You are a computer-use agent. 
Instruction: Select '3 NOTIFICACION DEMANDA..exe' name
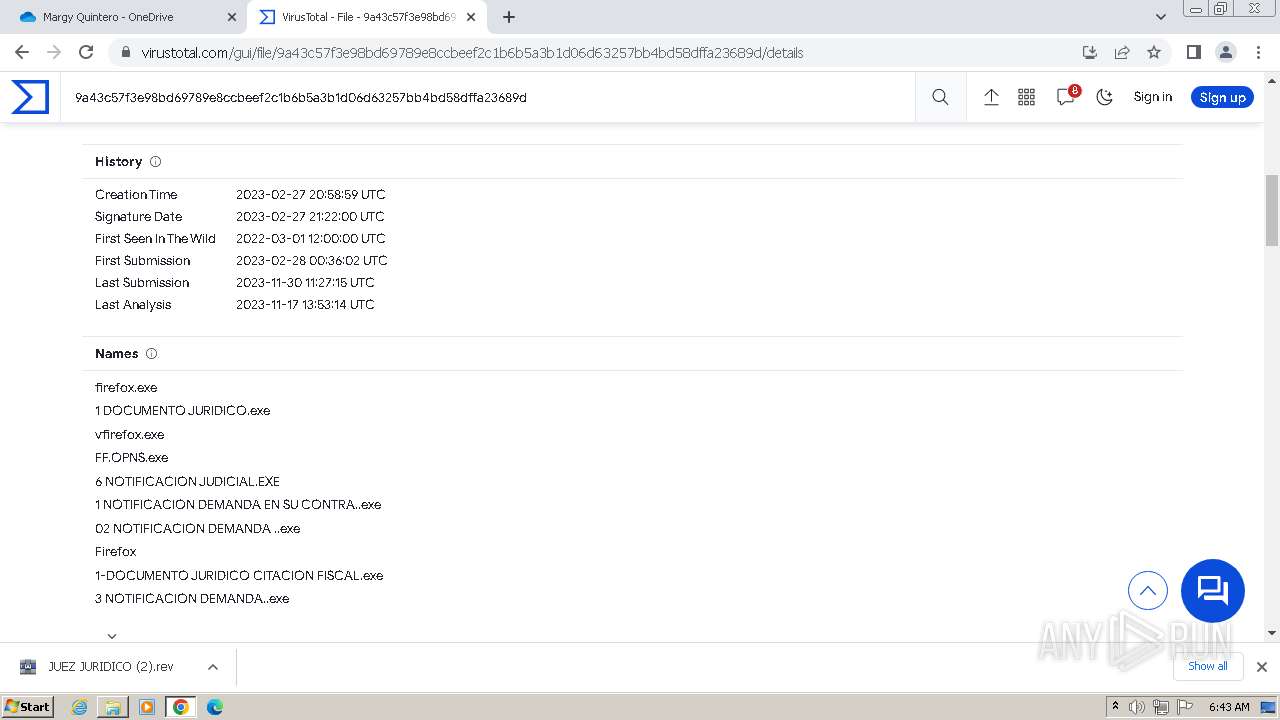click(x=192, y=598)
